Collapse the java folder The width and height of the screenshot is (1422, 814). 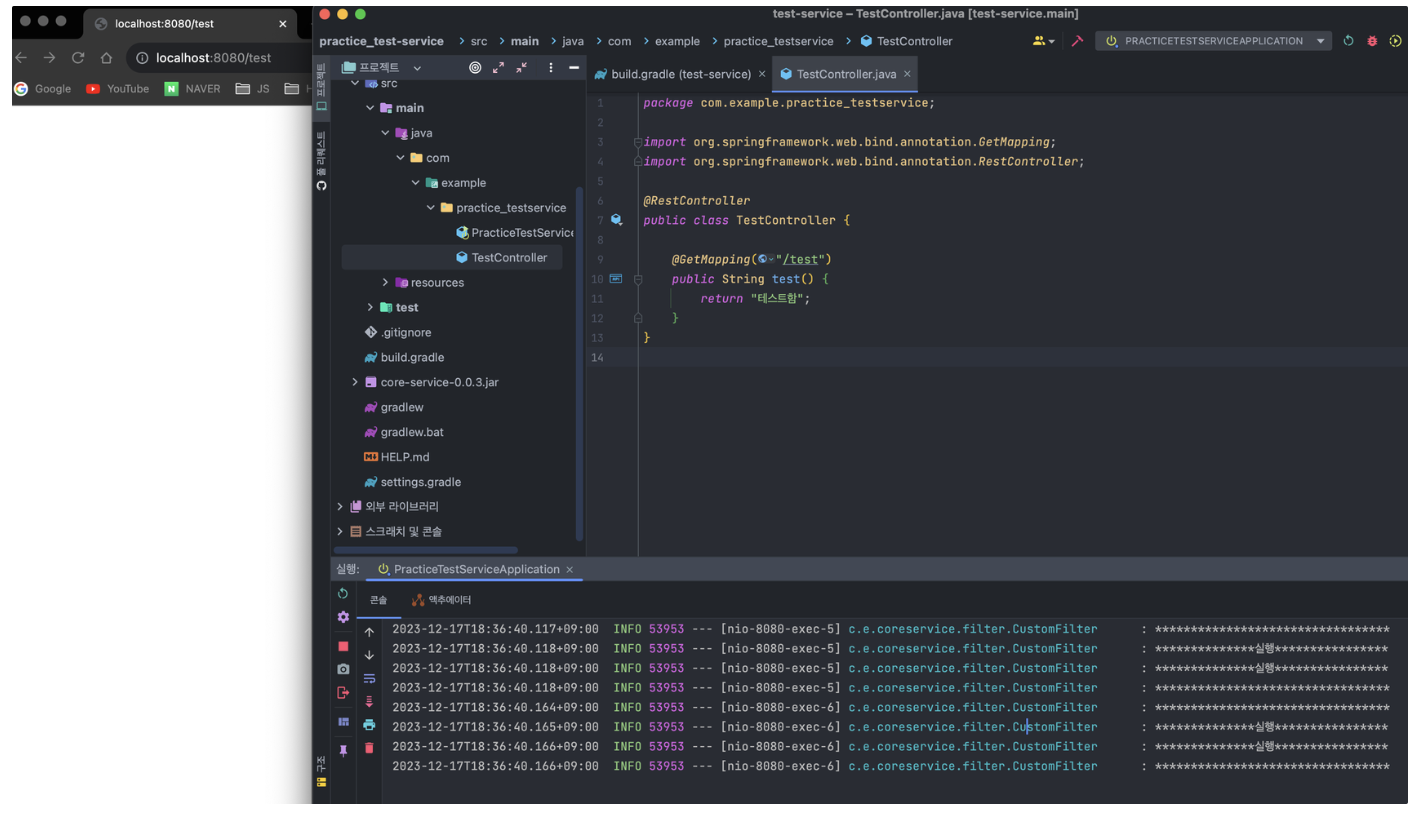coord(385,133)
